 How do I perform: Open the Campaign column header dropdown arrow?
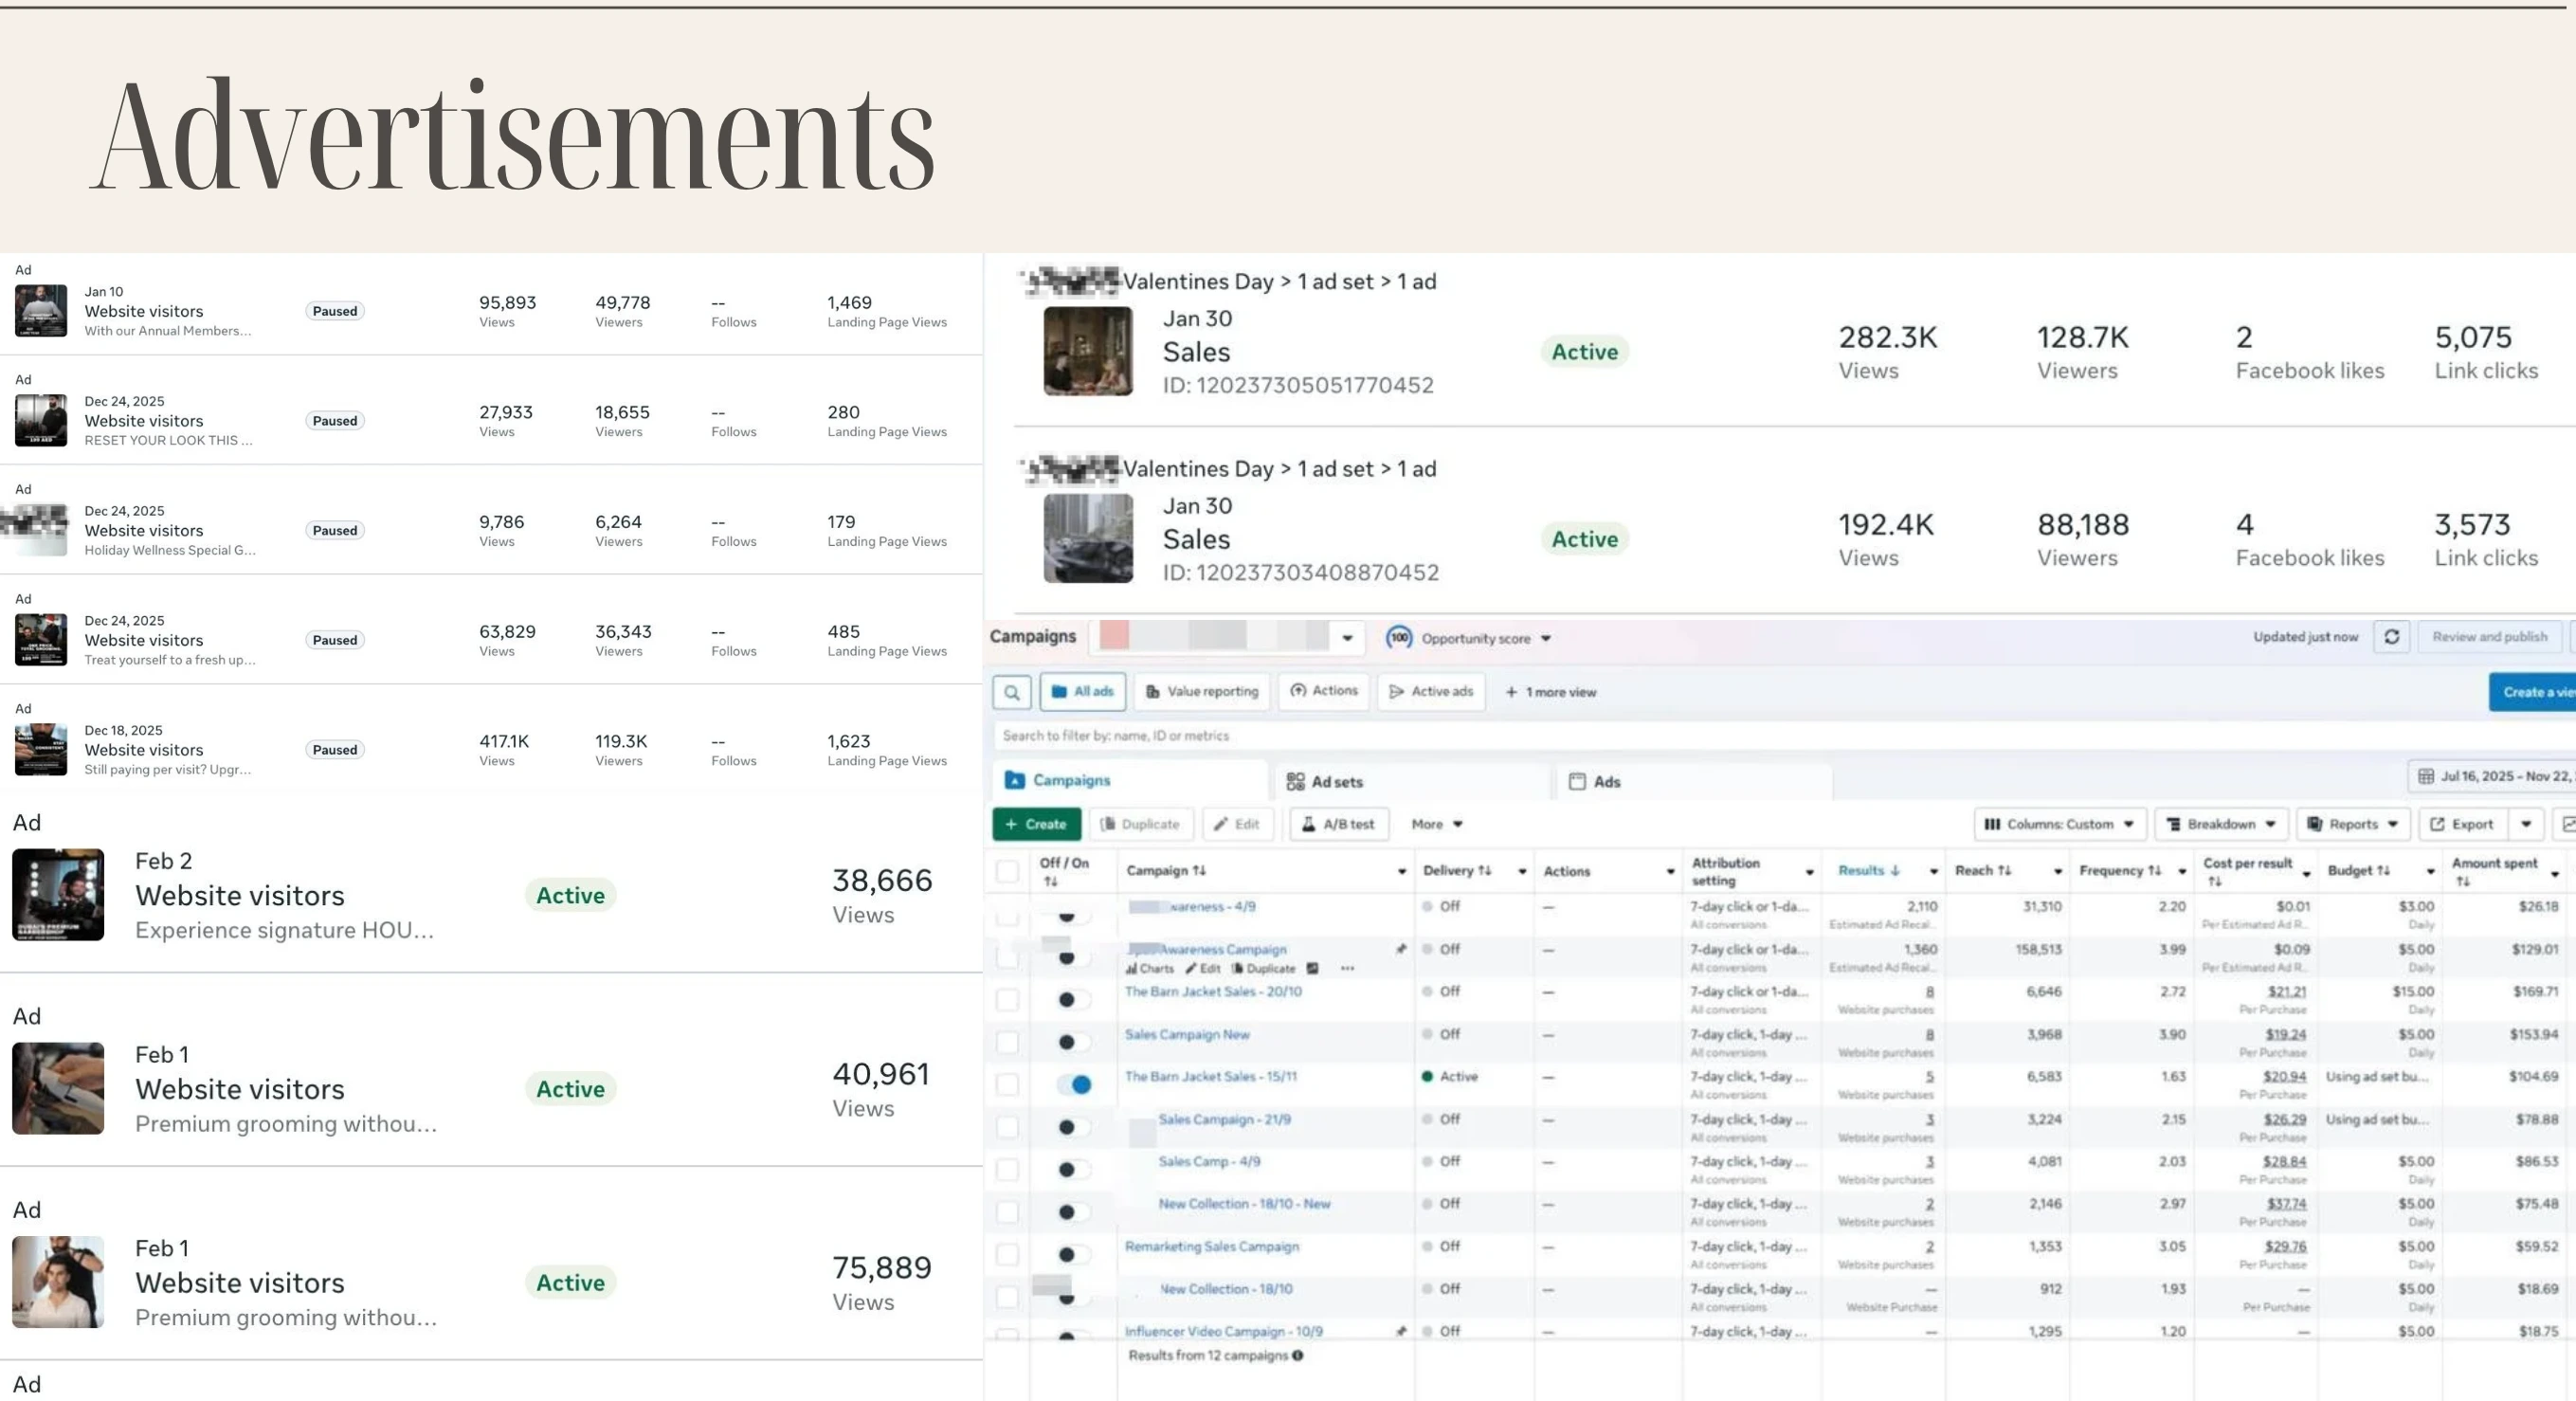point(1401,872)
